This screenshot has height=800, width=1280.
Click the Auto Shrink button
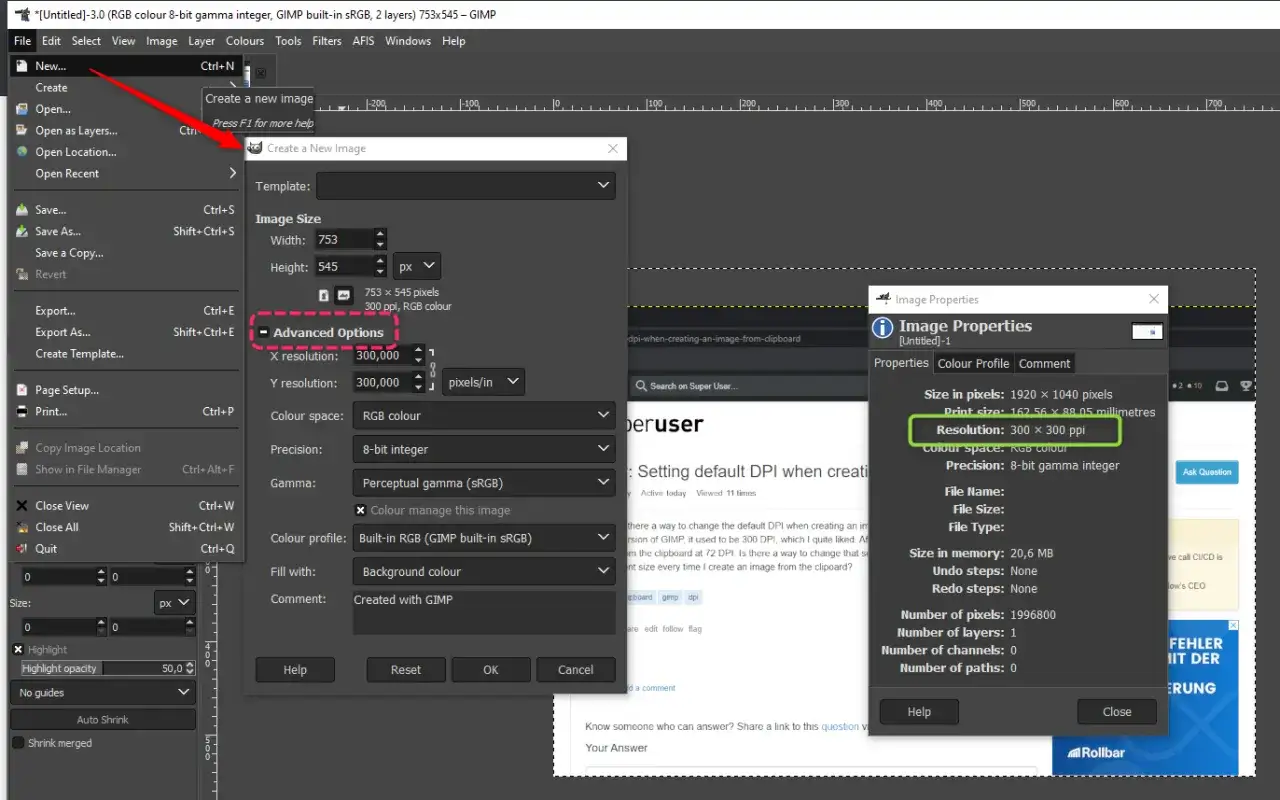(x=103, y=720)
